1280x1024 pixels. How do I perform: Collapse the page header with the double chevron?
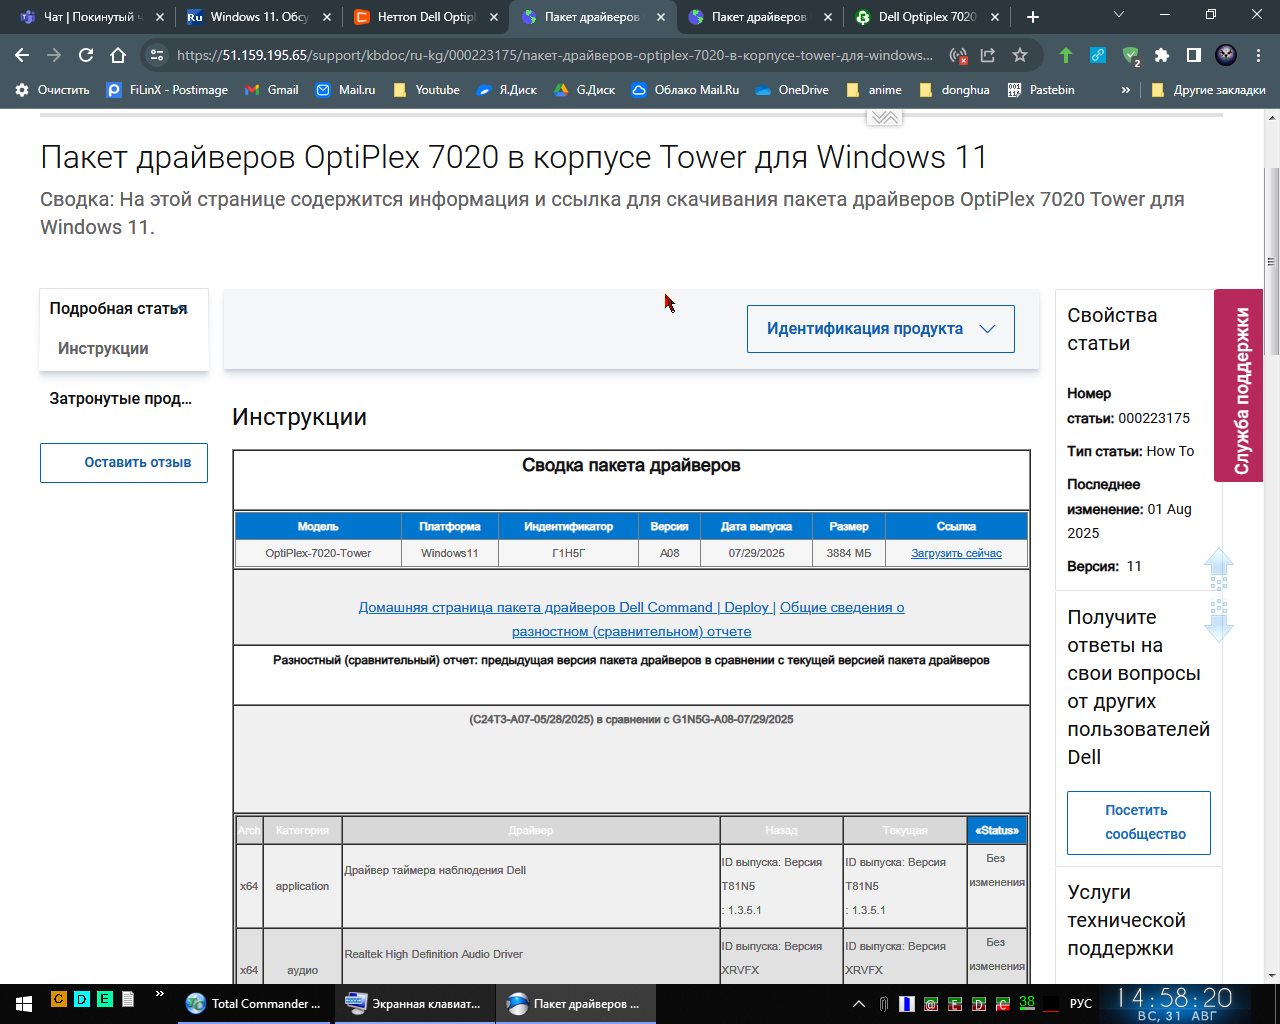click(884, 117)
